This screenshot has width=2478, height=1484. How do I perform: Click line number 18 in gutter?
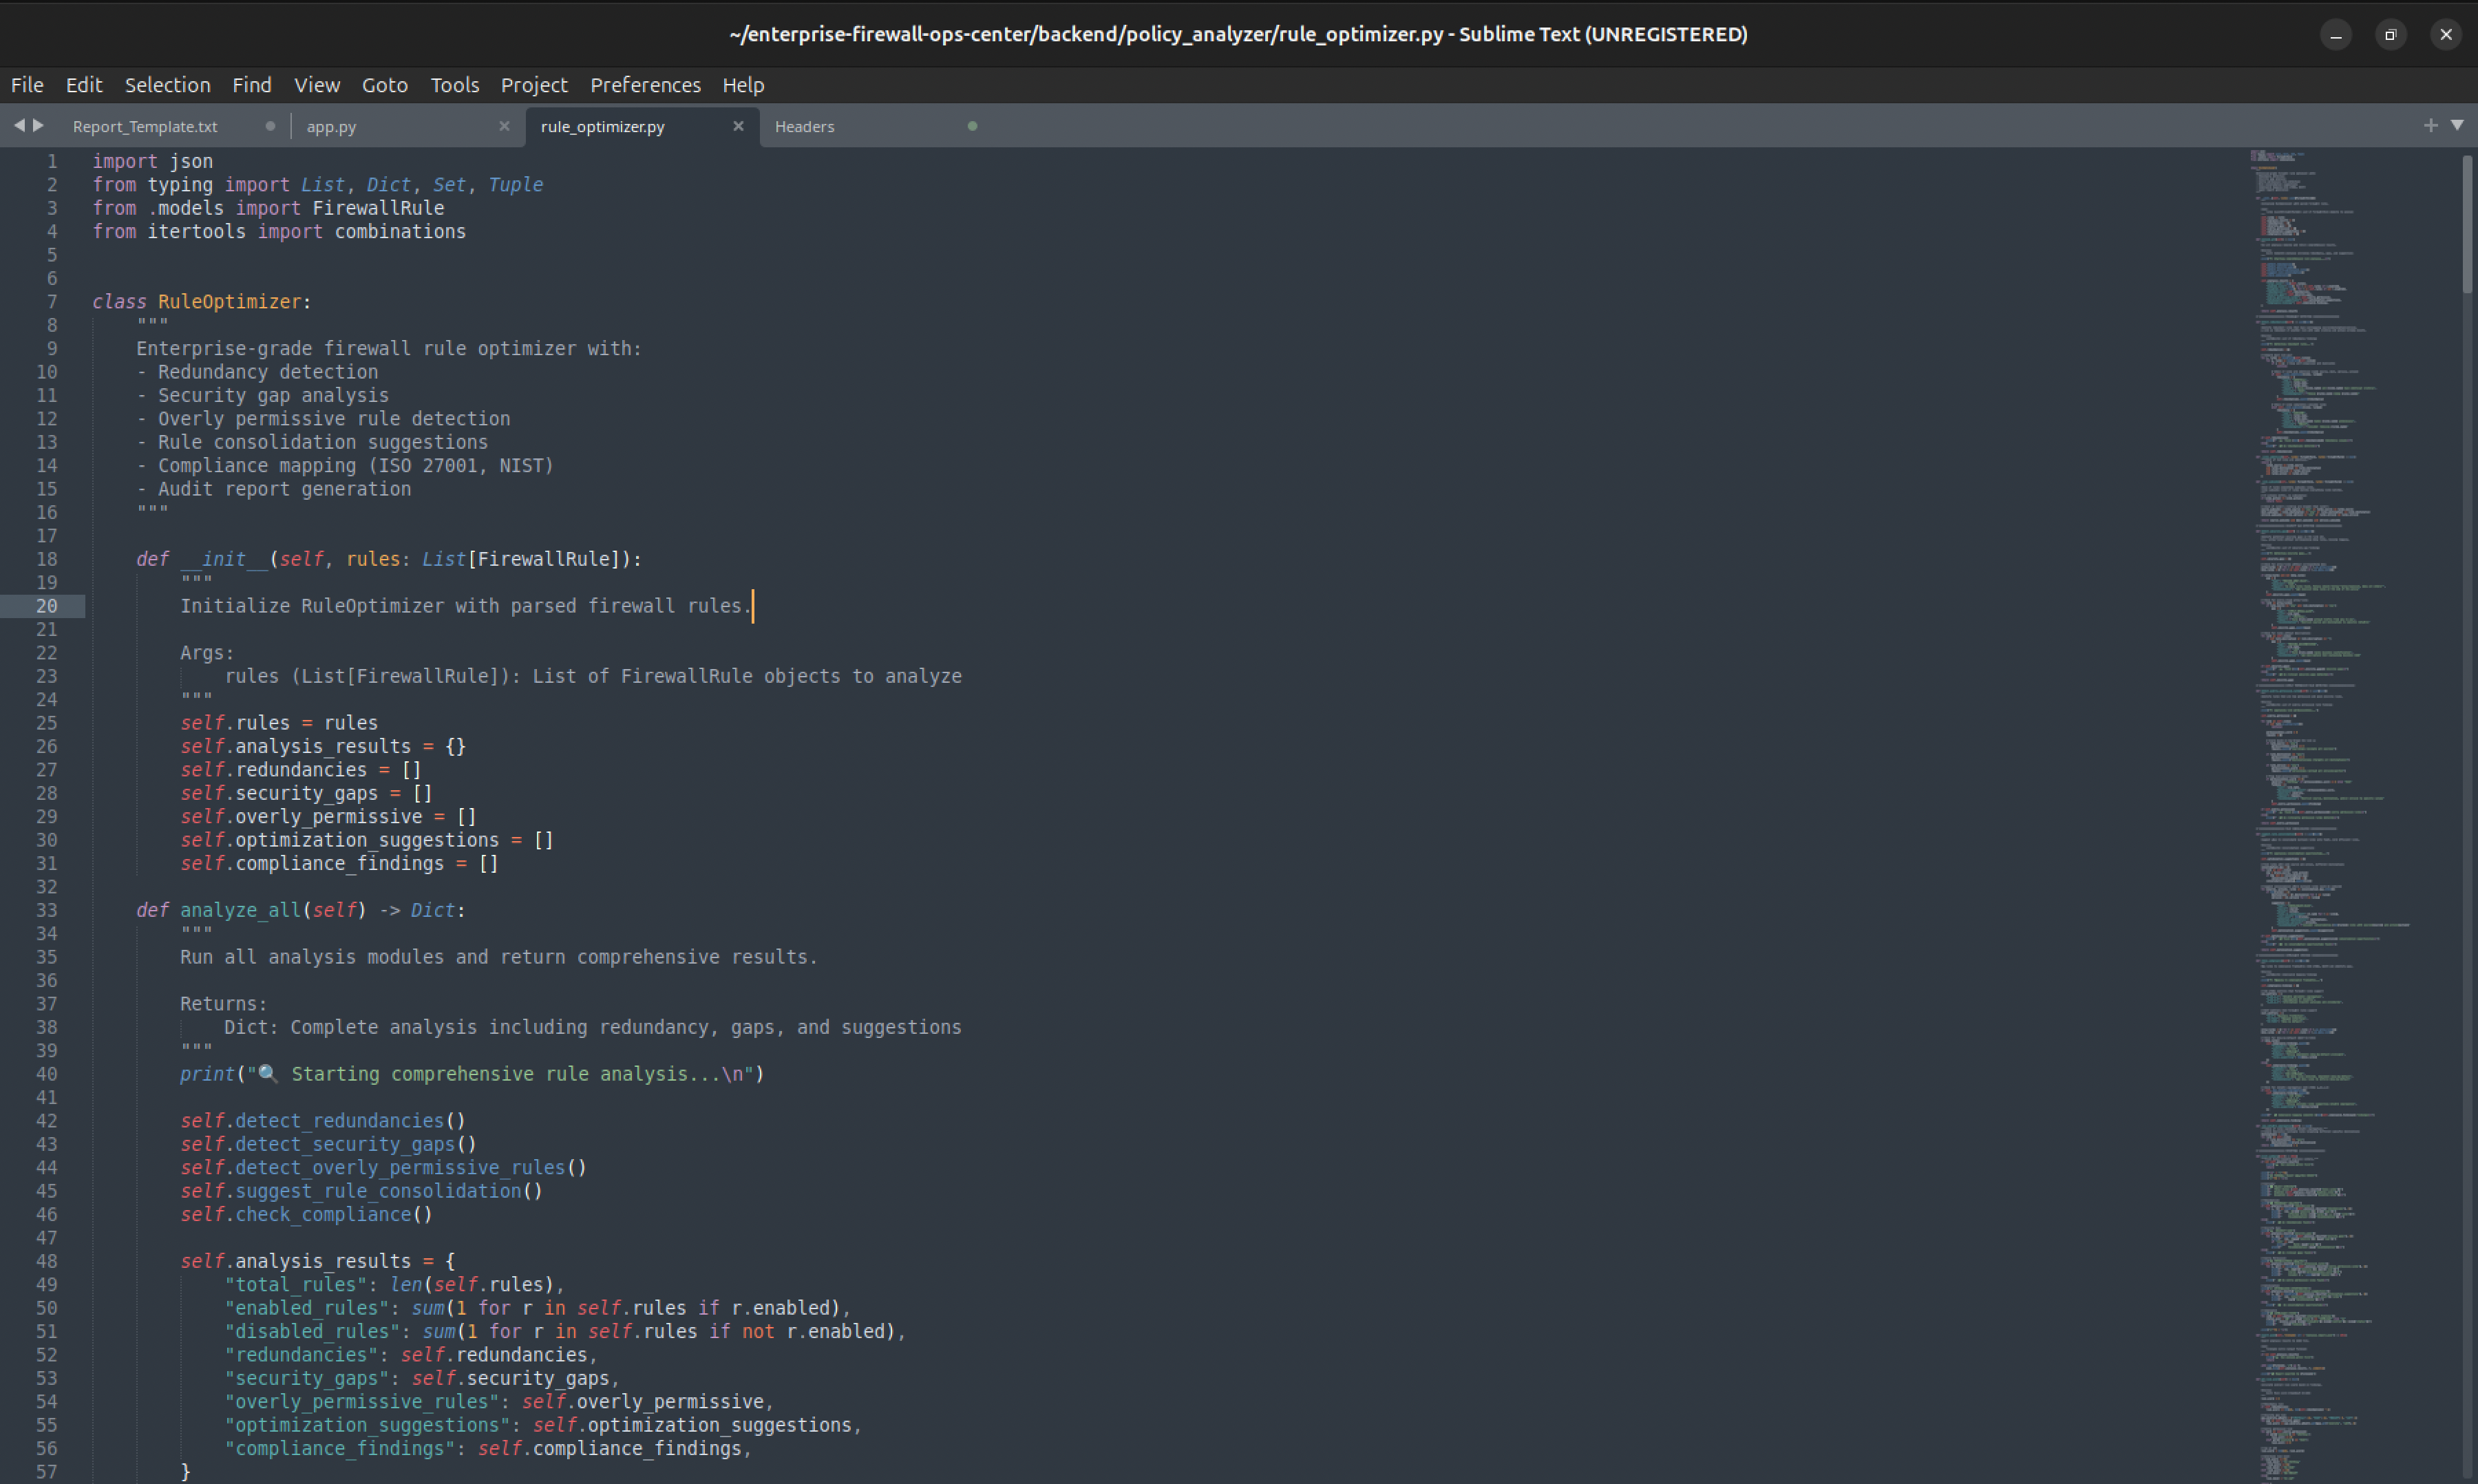pyautogui.click(x=46, y=559)
